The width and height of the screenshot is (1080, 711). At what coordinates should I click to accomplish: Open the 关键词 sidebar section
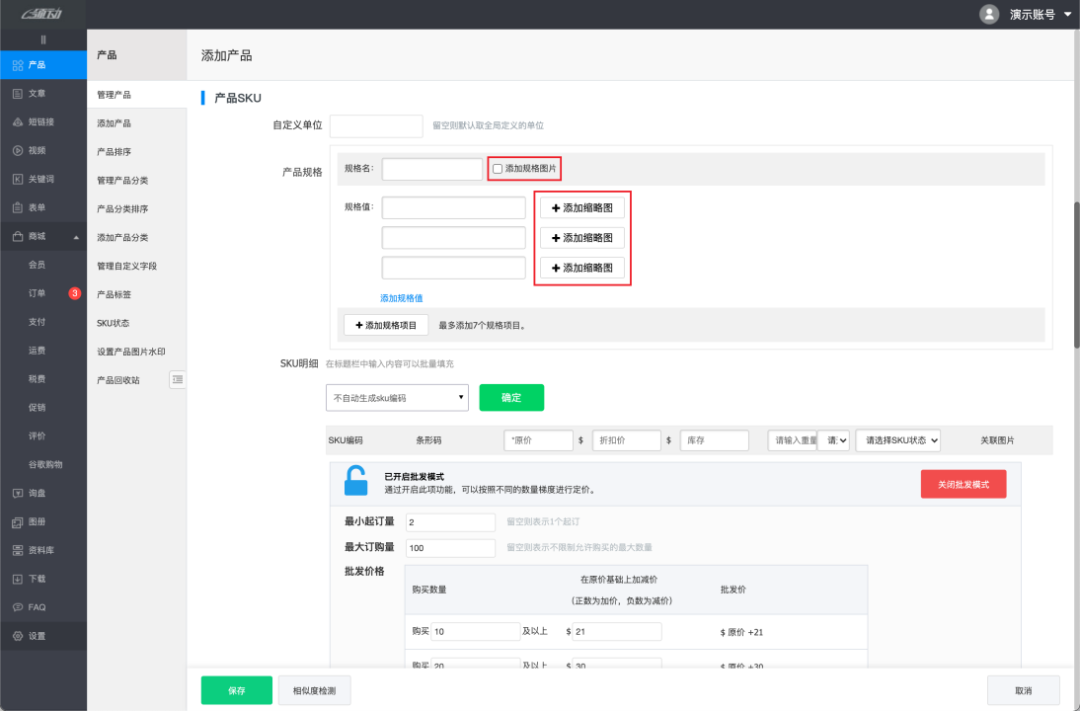click(x=40, y=179)
